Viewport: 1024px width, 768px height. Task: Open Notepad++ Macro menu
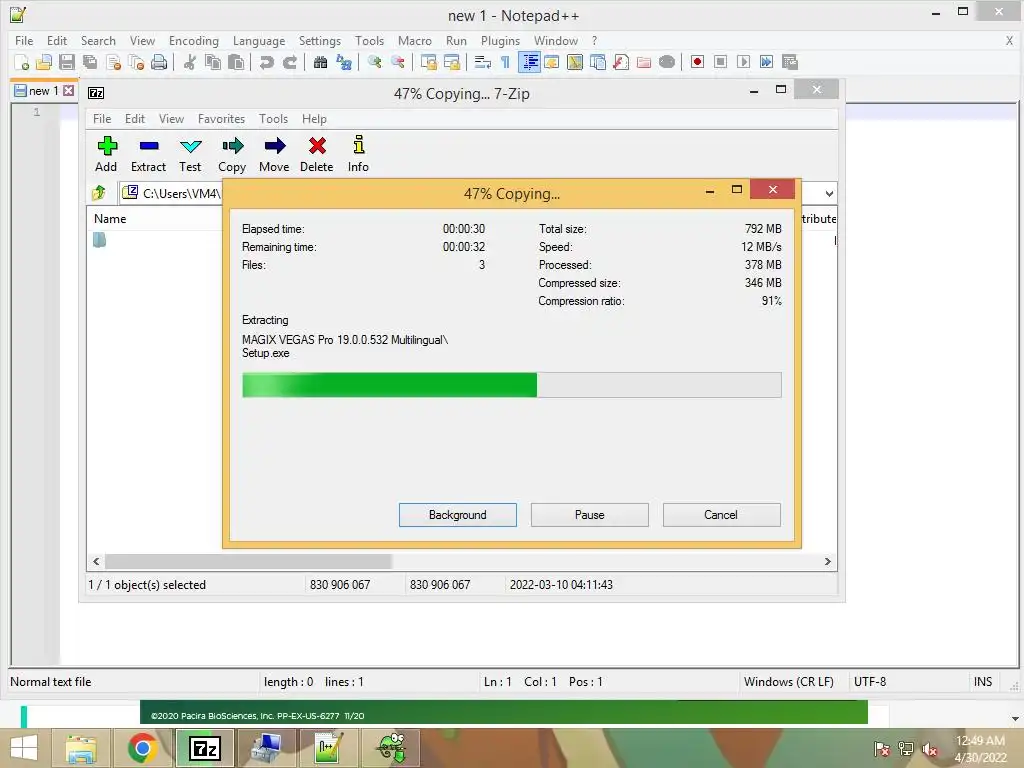[415, 40]
